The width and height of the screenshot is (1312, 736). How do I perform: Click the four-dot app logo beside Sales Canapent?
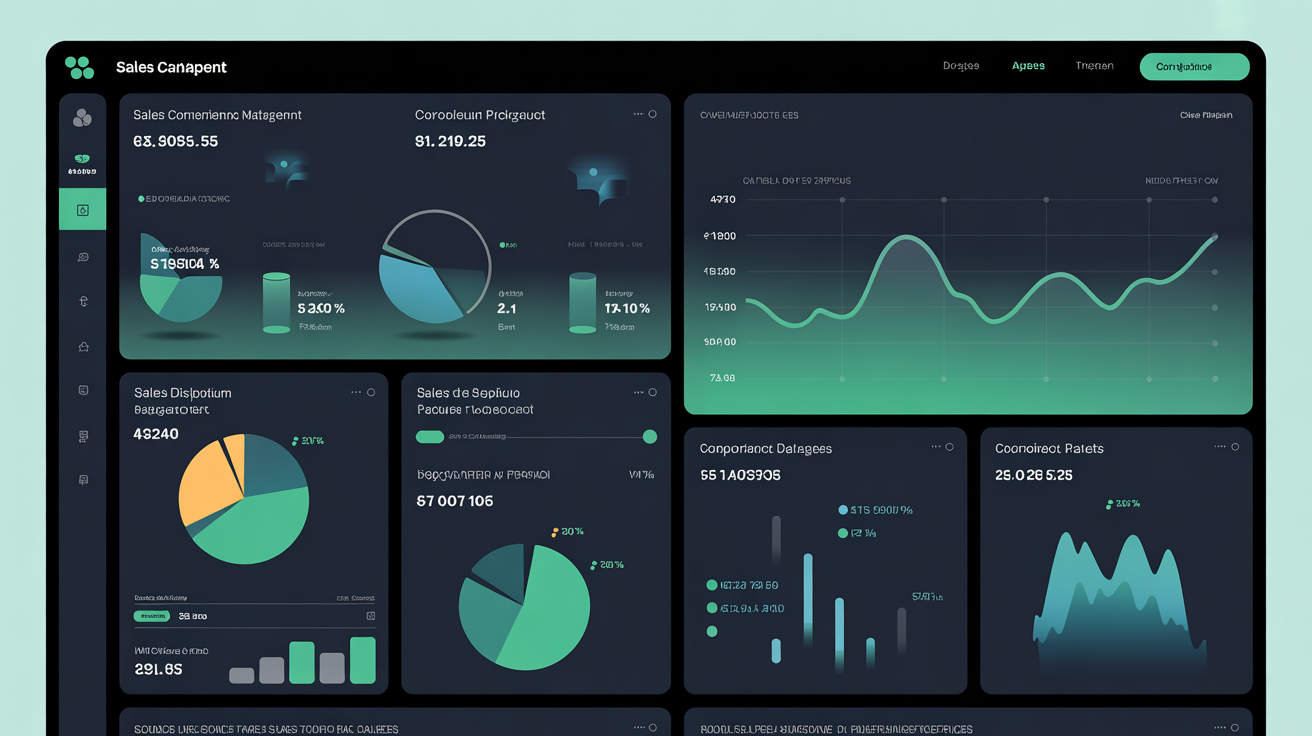(79, 67)
